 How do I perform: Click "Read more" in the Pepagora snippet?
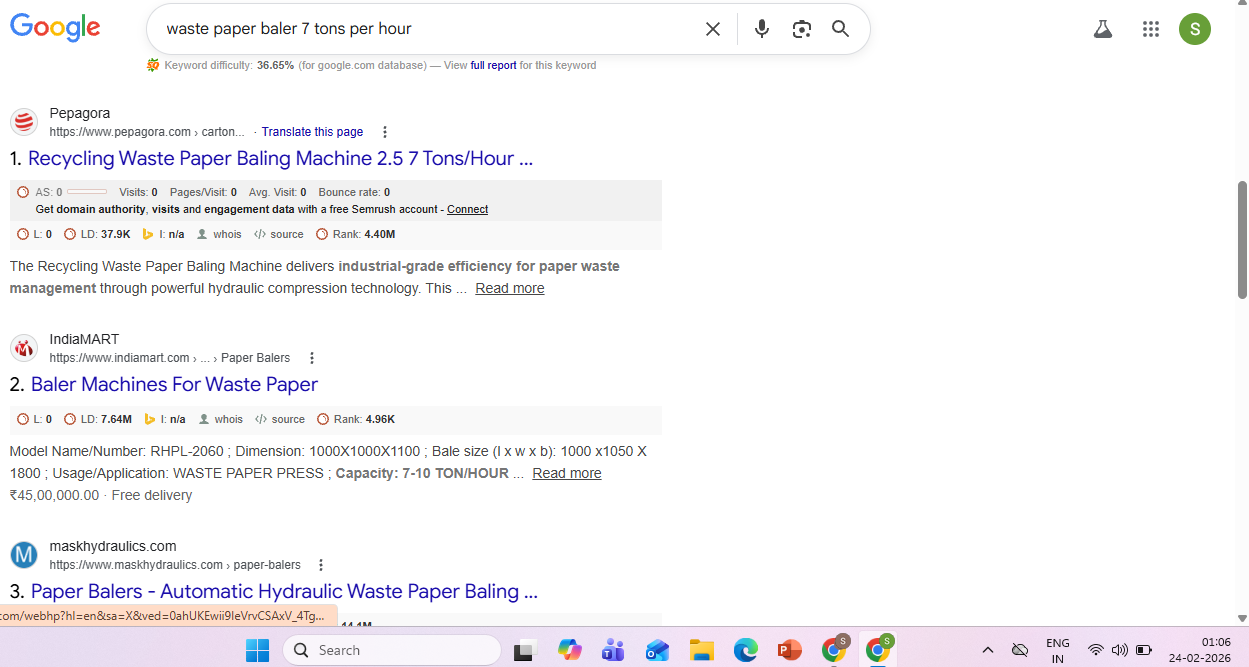coord(510,288)
